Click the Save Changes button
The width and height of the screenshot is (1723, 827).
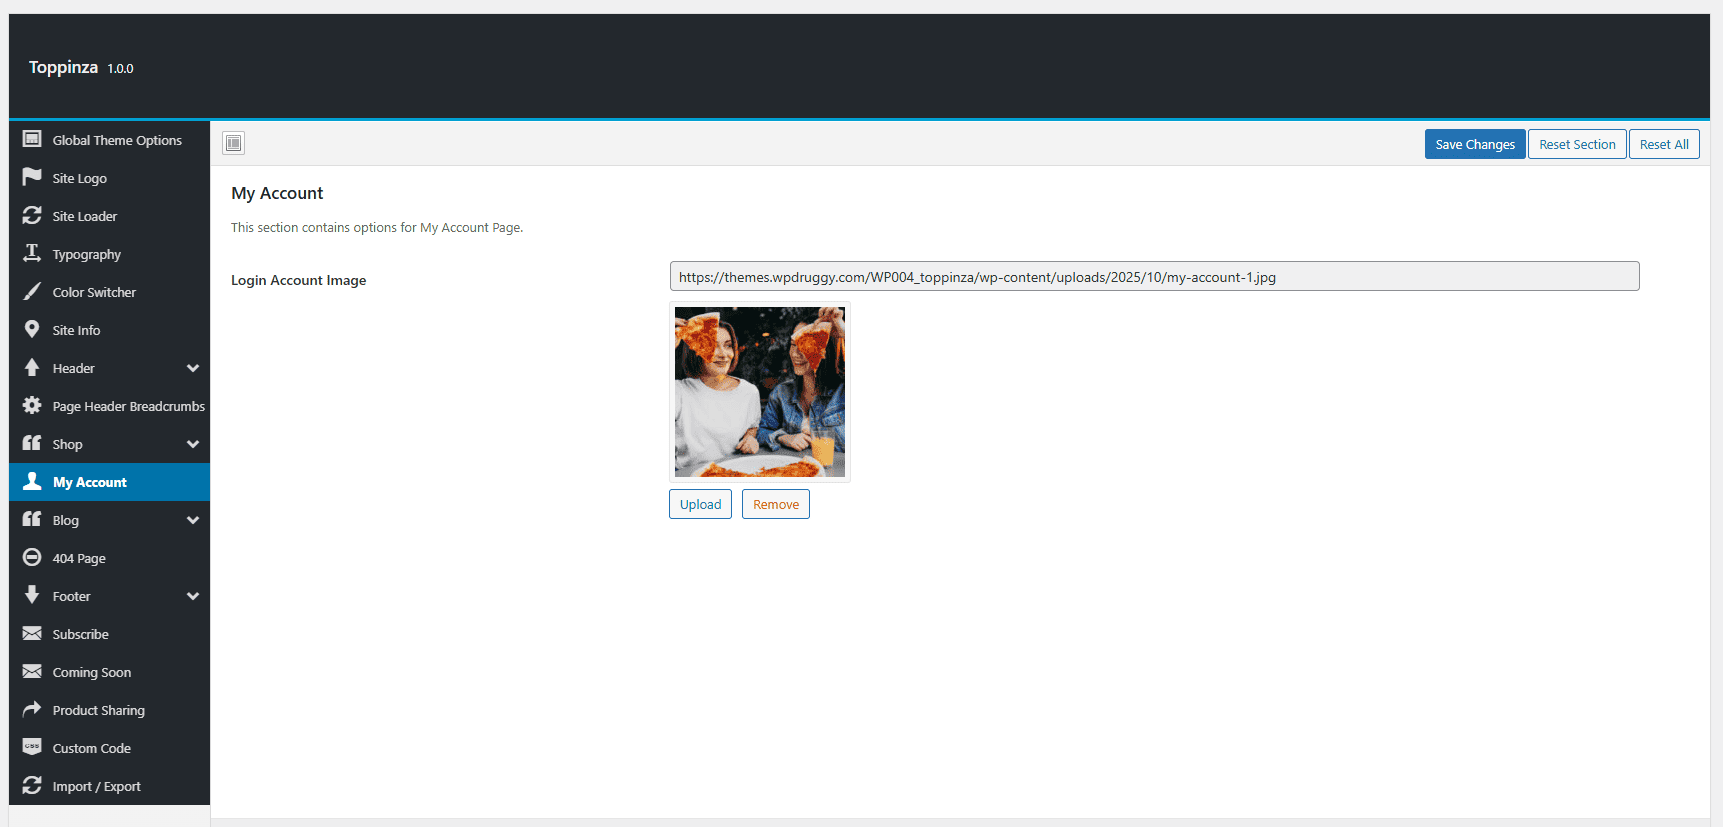click(x=1475, y=144)
